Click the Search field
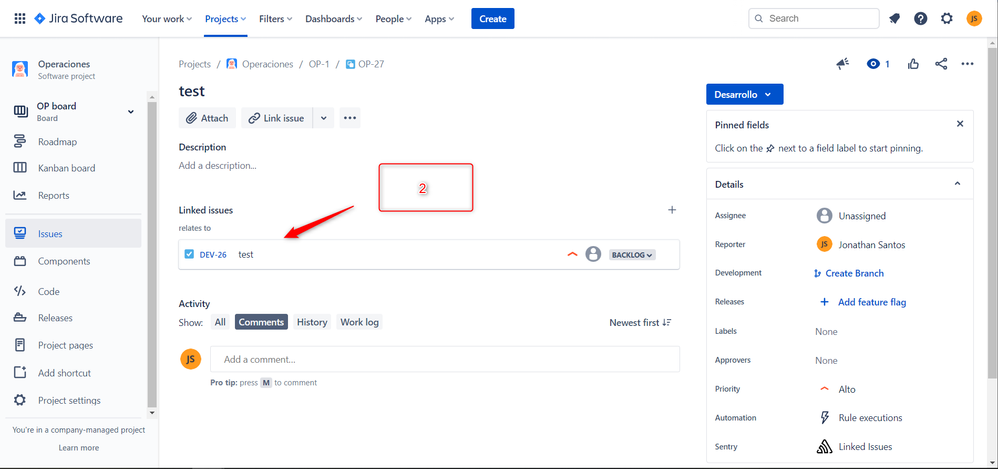This screenshot has height=469, width=998. [813, 18]
